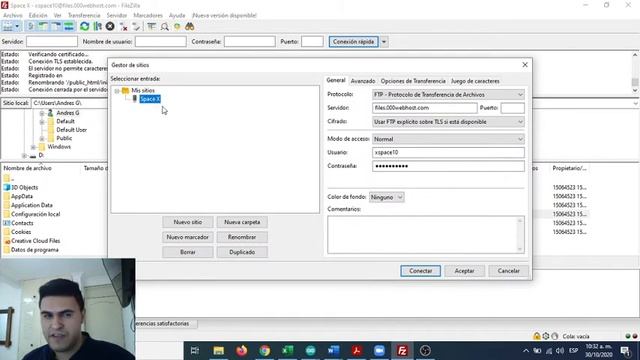
Task: Open the Ayuda menu
Action: click(177, 16)
